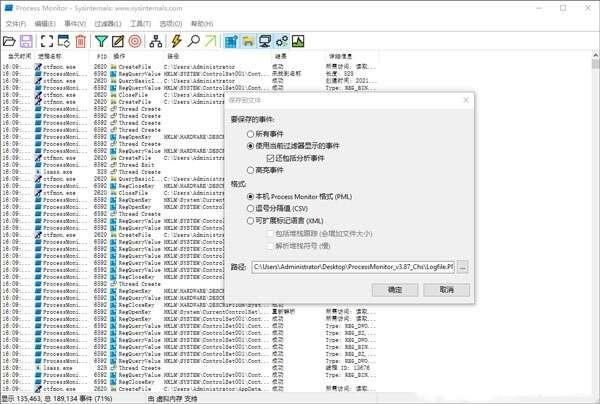Open the 工具(T) menu
Image resolution: width=600 pixels, height=404 pixels.
coord(140,23)
